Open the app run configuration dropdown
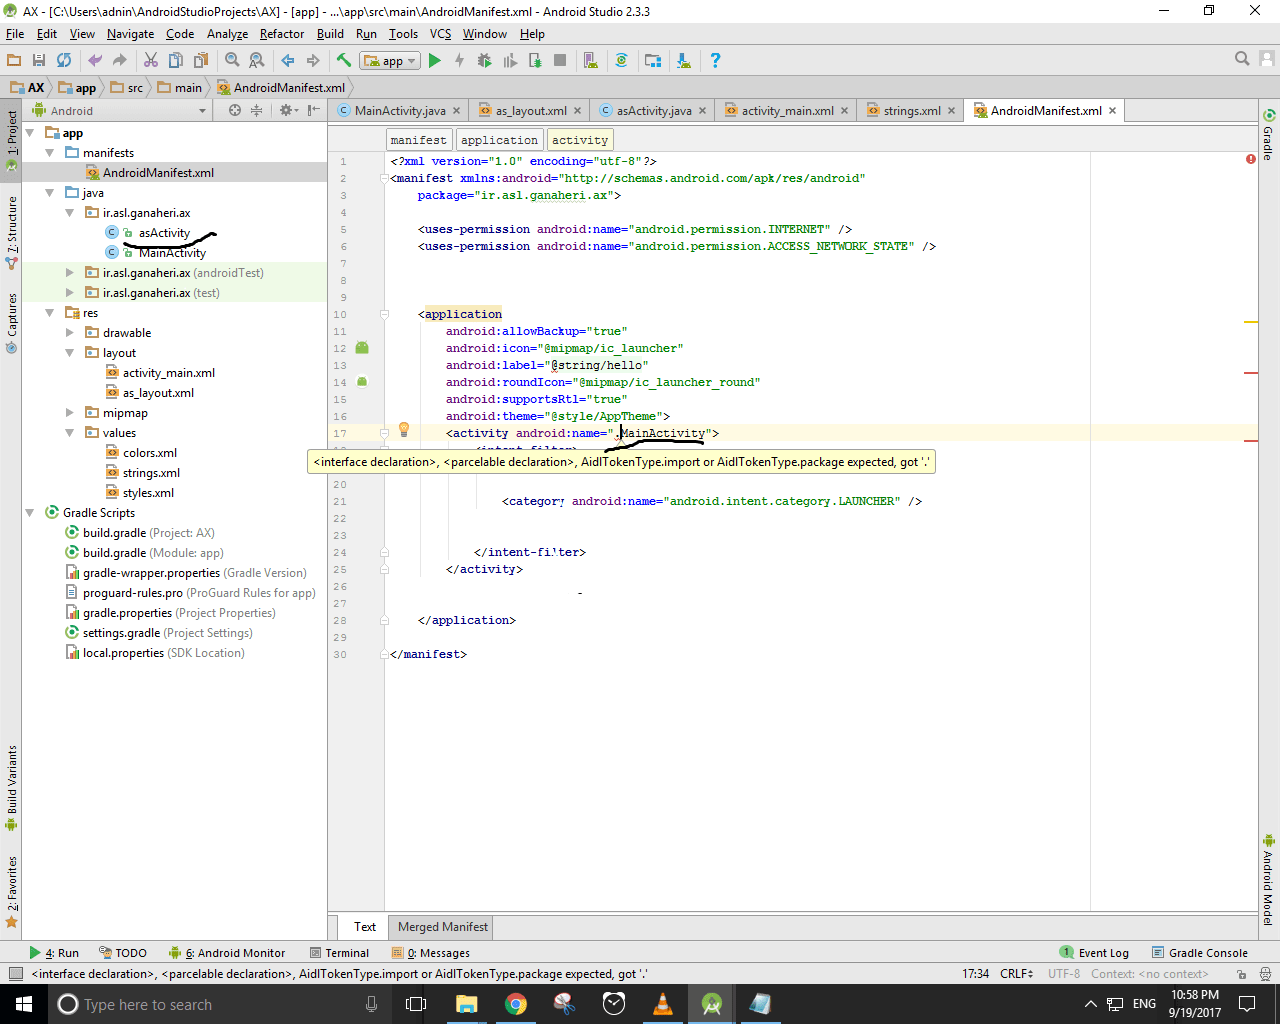 pos(389,61)
